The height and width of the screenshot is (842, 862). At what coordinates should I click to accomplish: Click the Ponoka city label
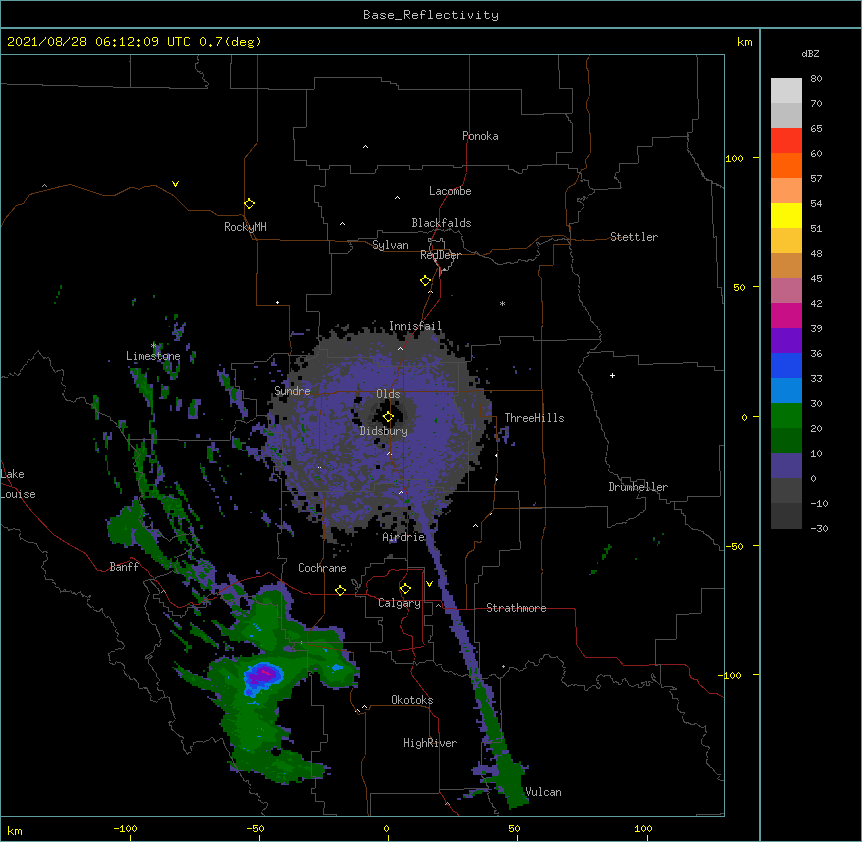[480, 136]
